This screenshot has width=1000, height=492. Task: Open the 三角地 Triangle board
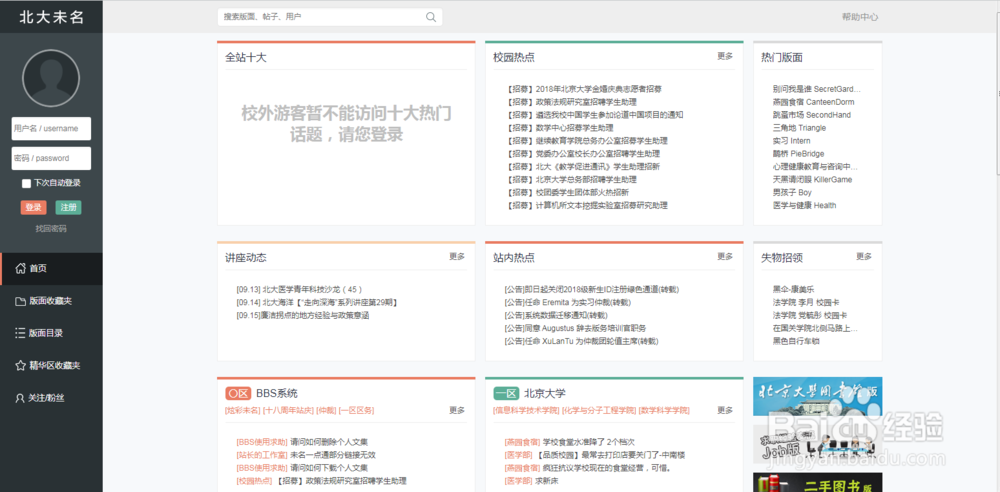click(799, 128)
